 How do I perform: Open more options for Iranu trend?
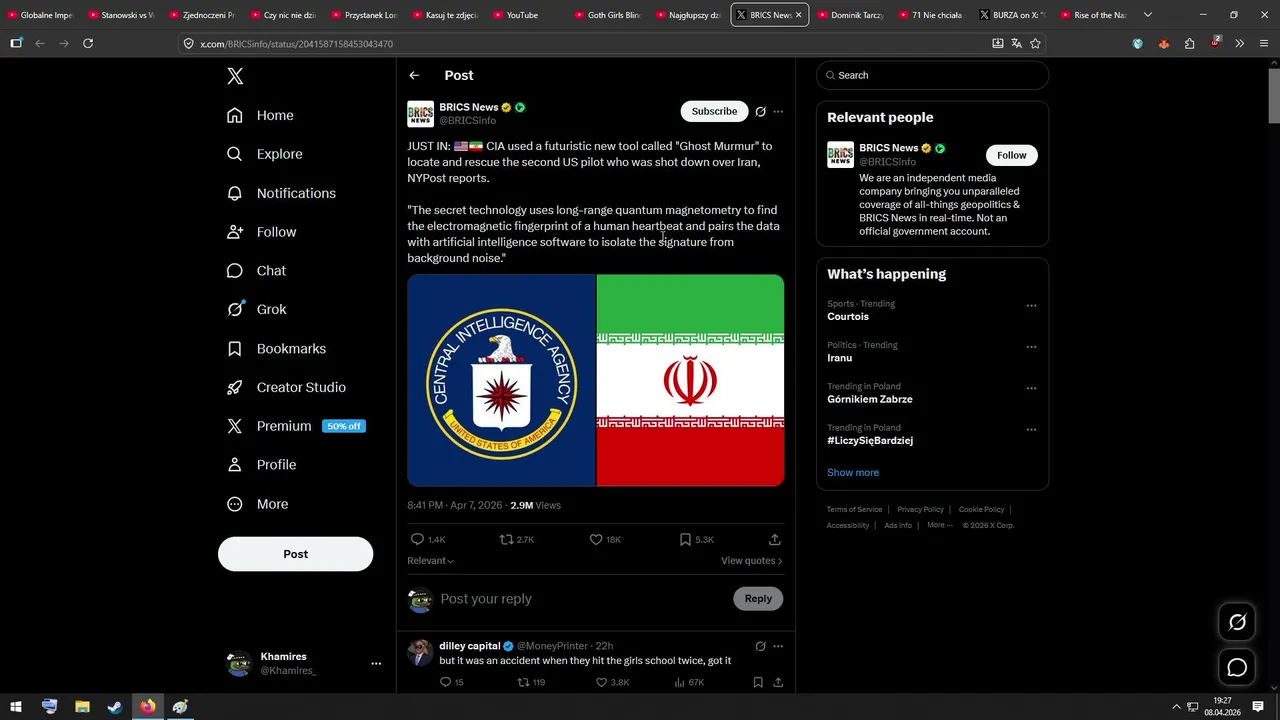point(1031,347)
